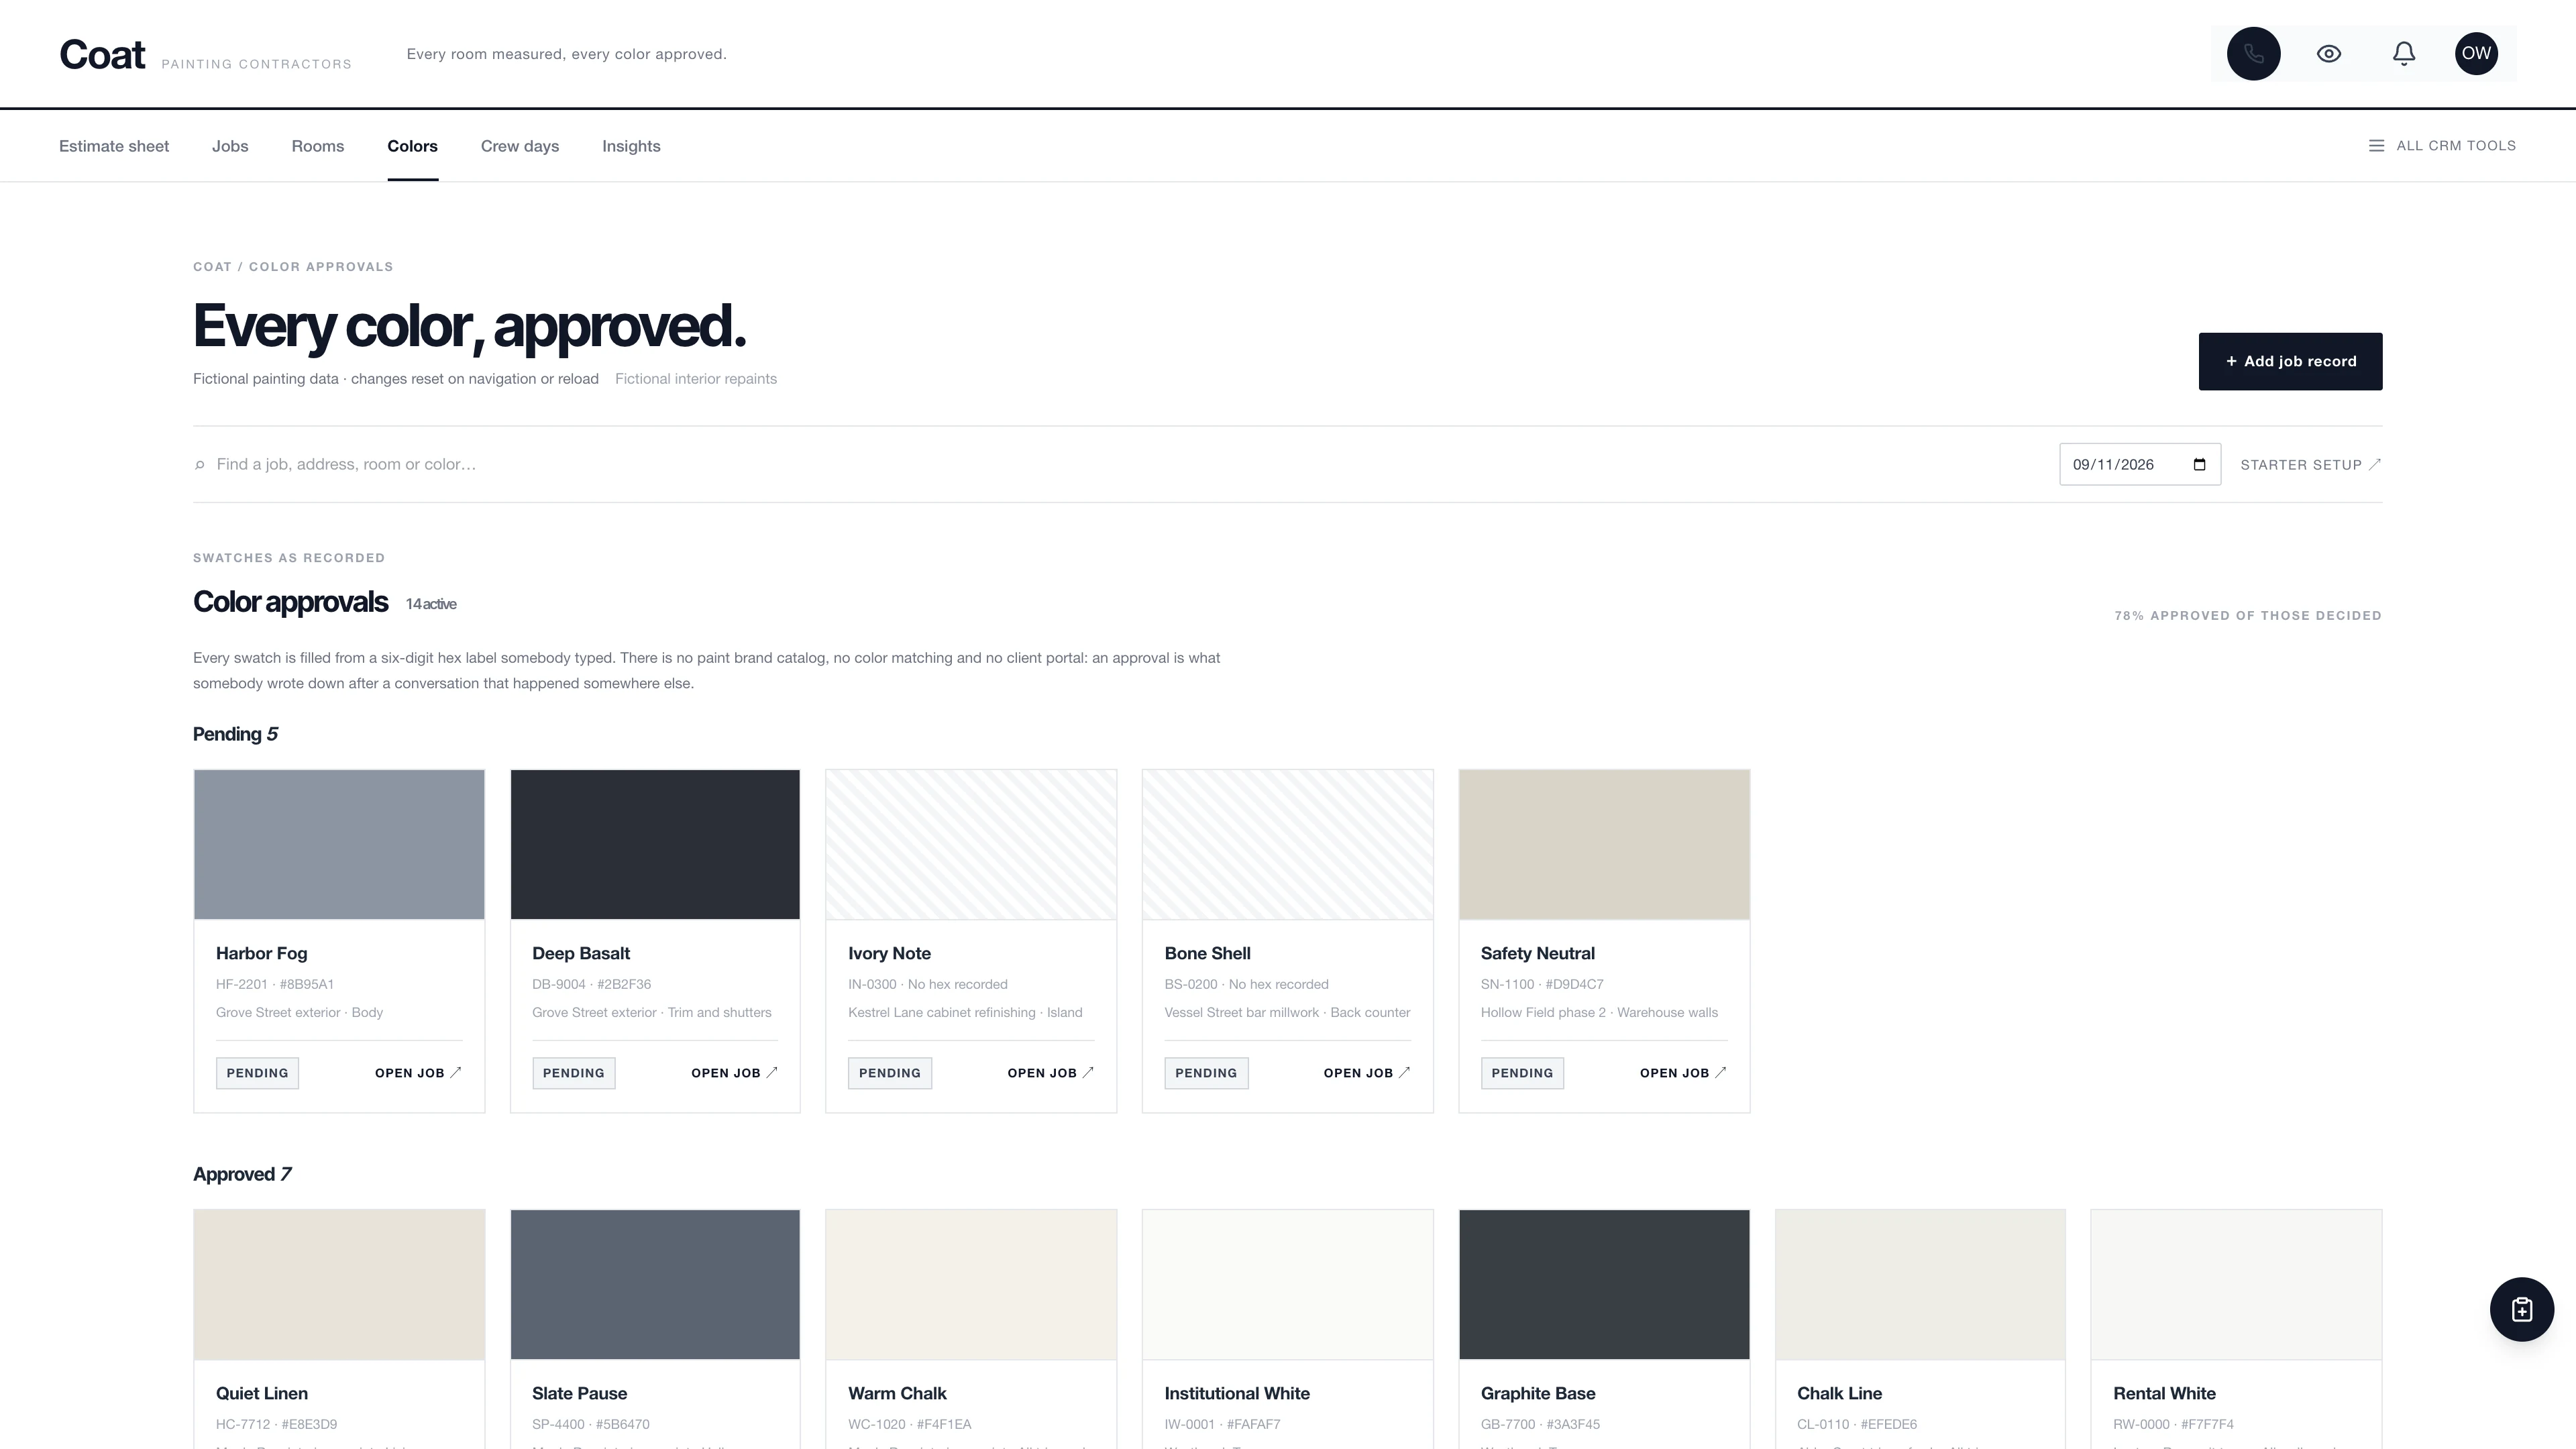
Task: Click the PENDING badge on Harbor Fog
Action: coord(257,1073)
